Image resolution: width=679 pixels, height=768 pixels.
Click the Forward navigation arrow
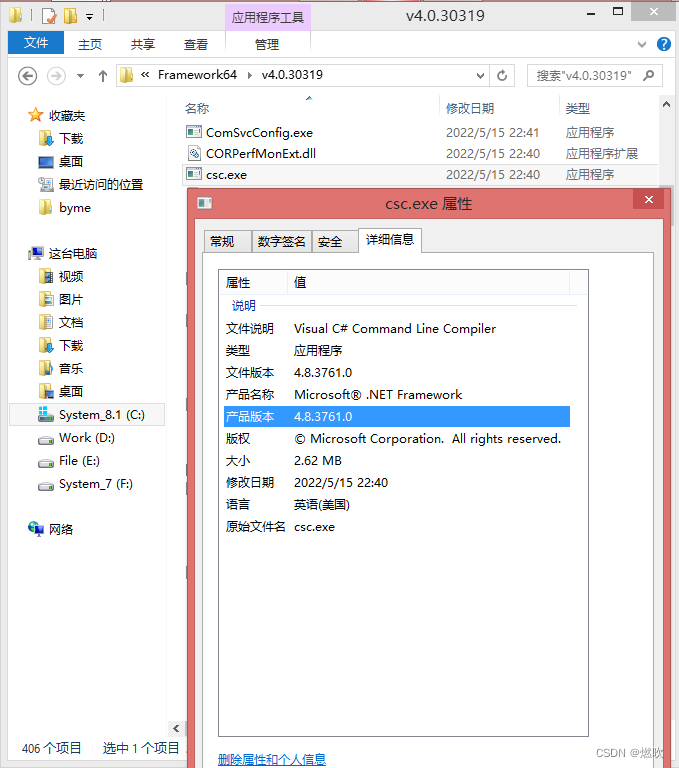coord(56,76)
